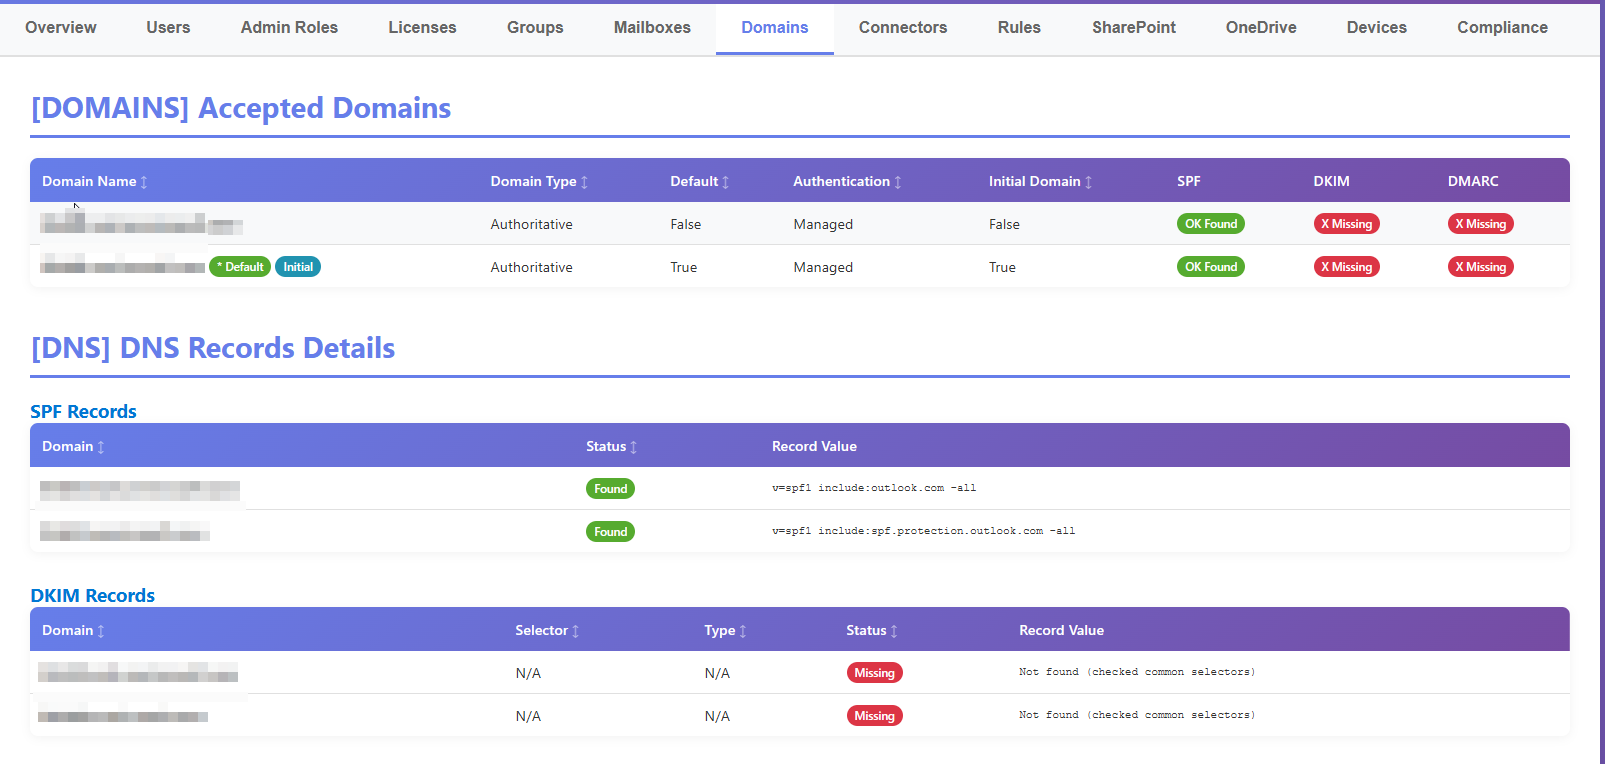Go to the Compliance tab
Image resolution: width=1605 pixels, height=764 pixels.
[1502, 28]
